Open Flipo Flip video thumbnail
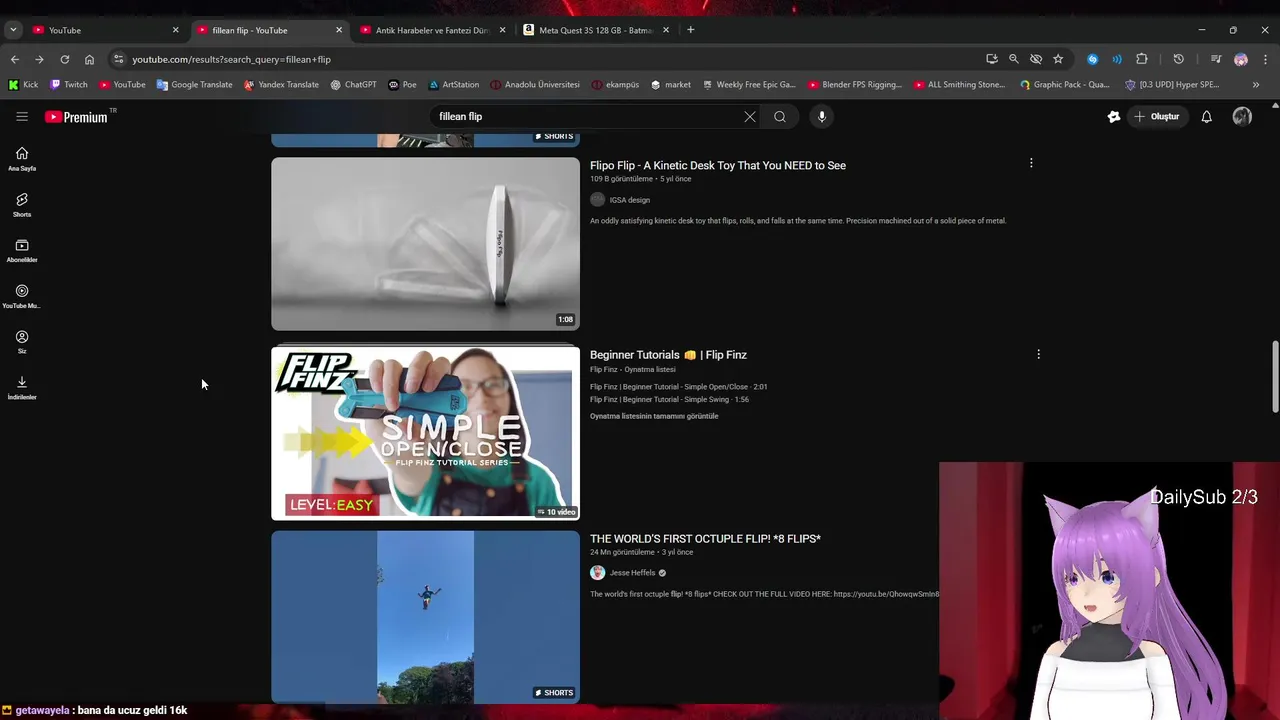The height and width of the screenshot is (720, 1280). click(x=425, y=244)
